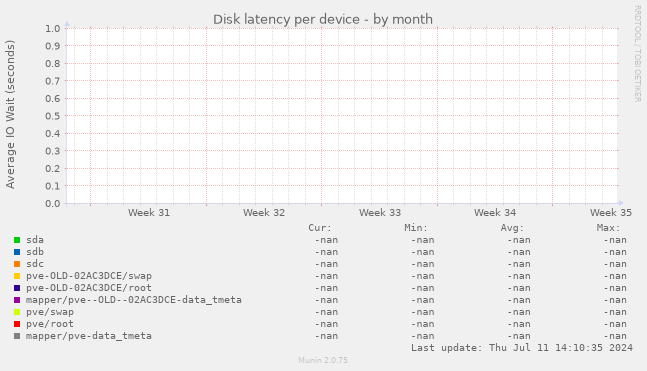Screen dimensions: 647x371
Task: Click the graph title Disk latency per device
Action: coord(323,19)
